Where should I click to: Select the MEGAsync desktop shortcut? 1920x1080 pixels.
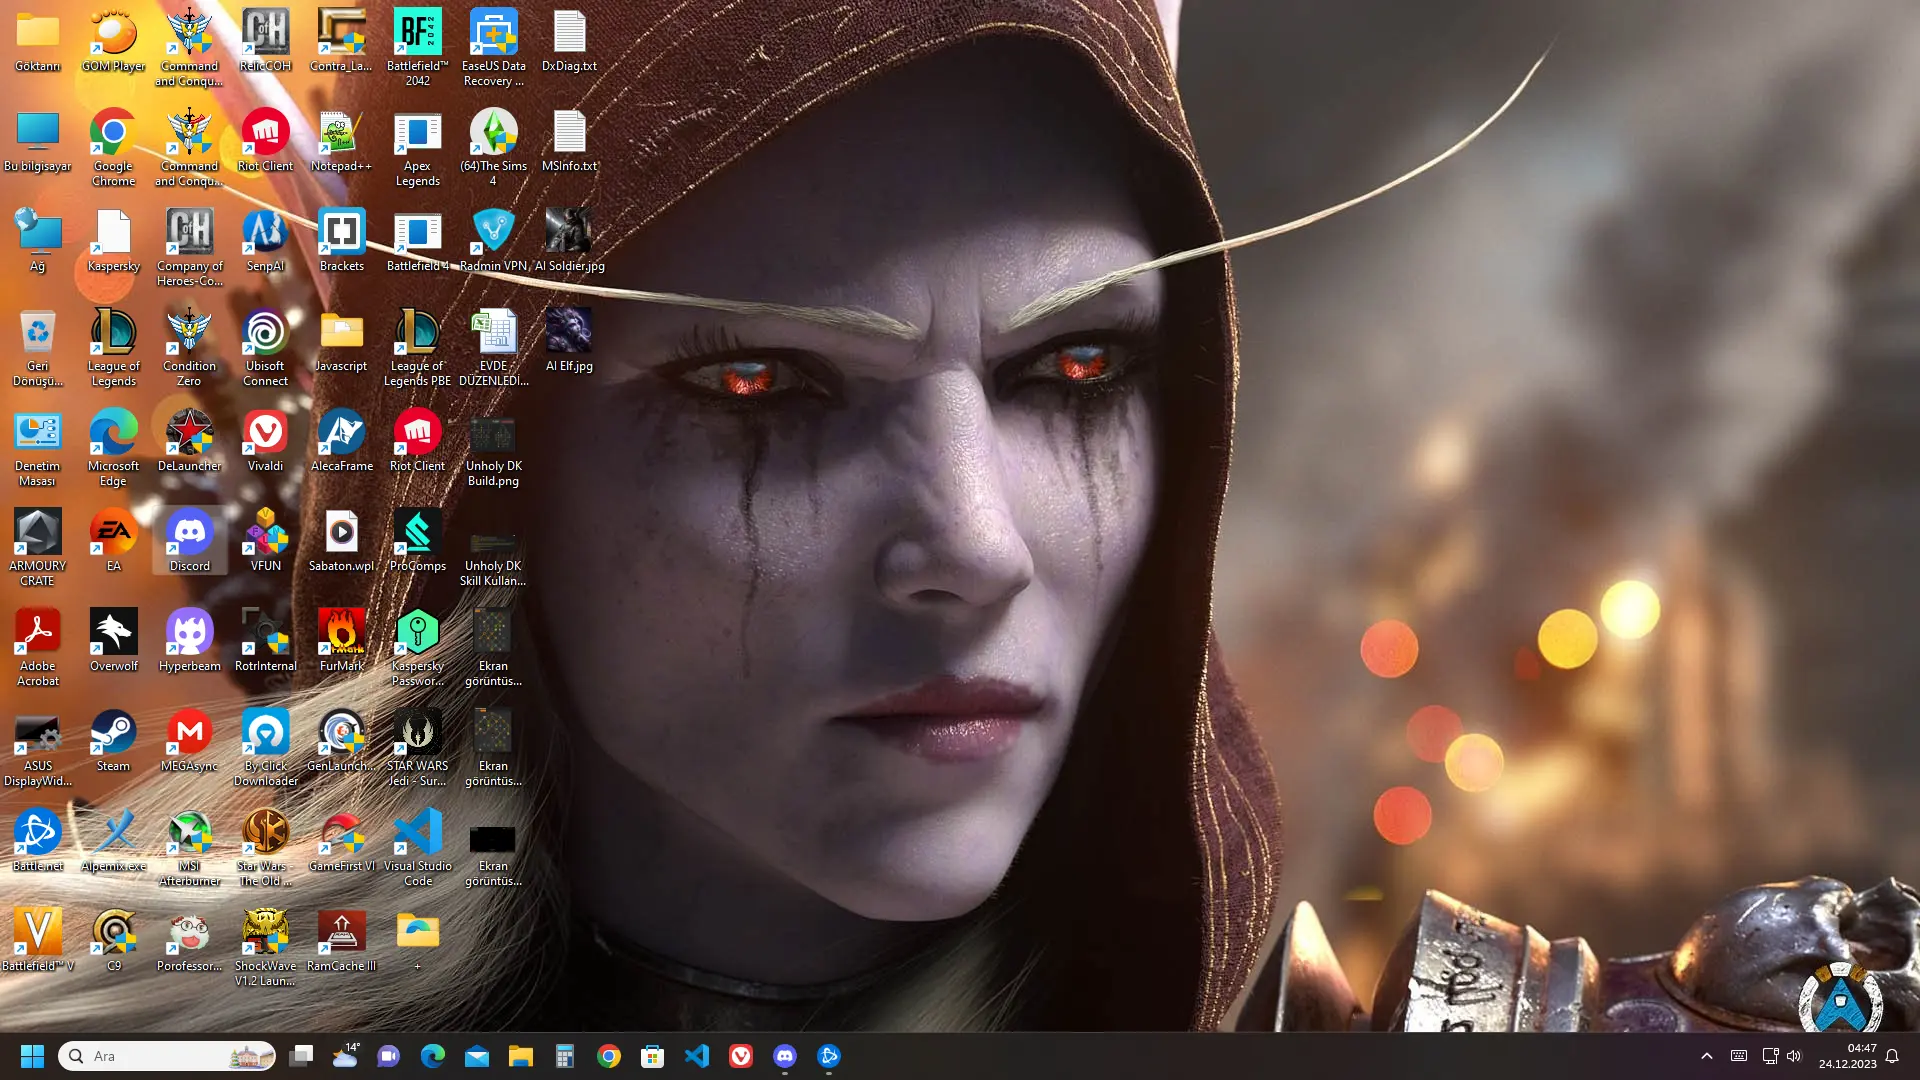[190, 740]
